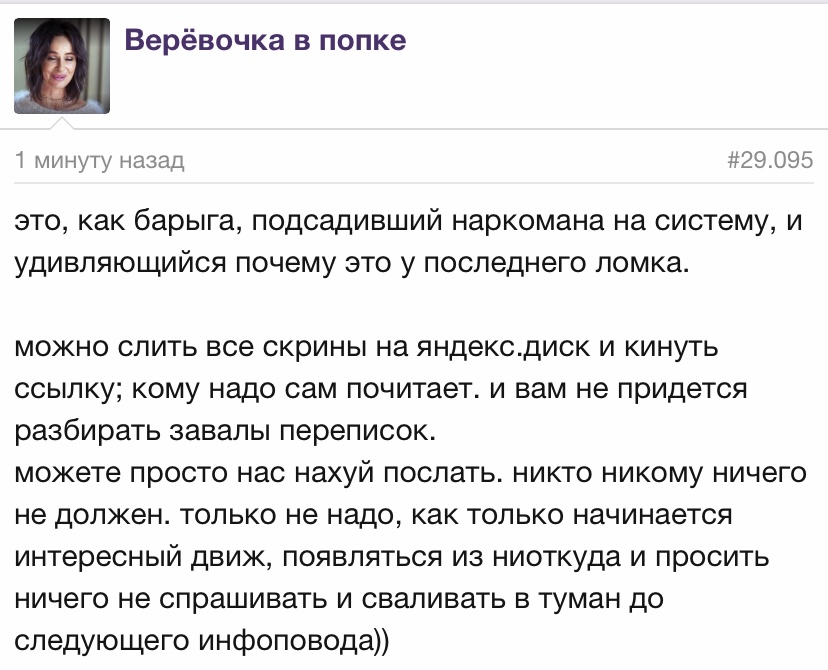Click the timestamp 1 минуту назад
This screenshot has width=828, height=670.
pos(99,160)
